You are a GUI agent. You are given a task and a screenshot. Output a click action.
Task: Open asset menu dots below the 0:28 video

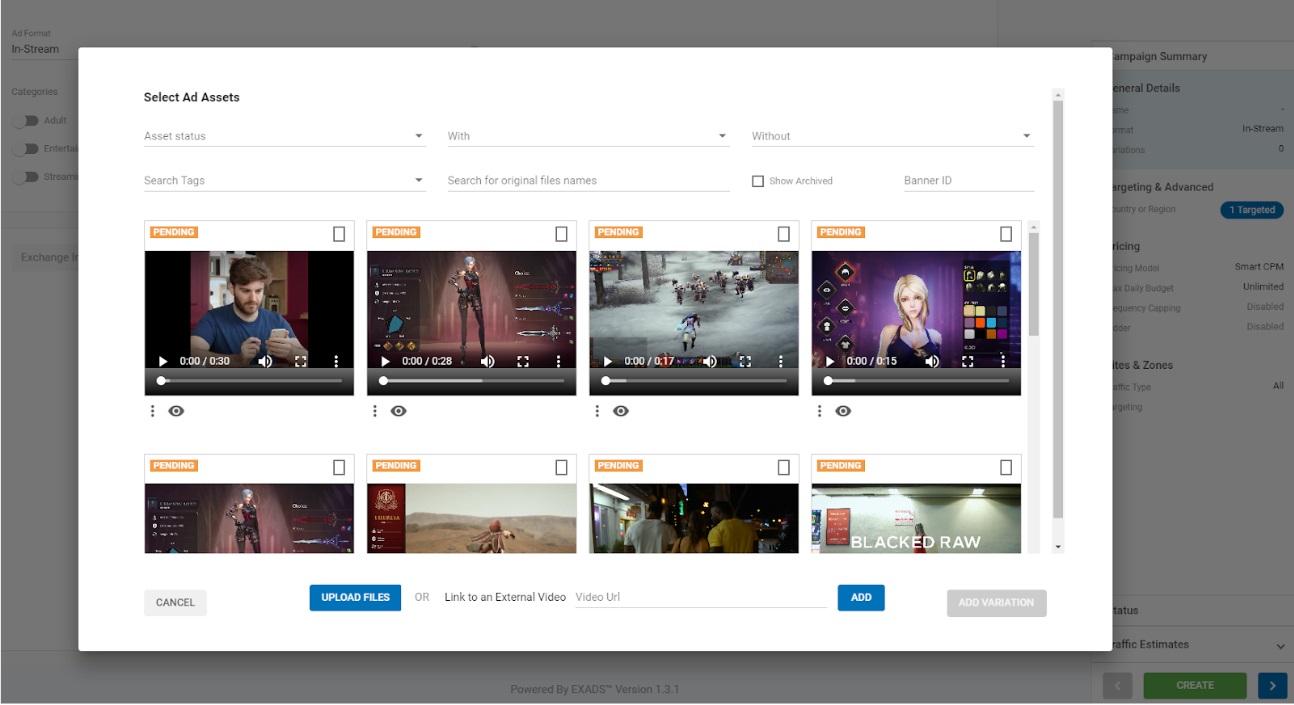click(x=375, y=411)
